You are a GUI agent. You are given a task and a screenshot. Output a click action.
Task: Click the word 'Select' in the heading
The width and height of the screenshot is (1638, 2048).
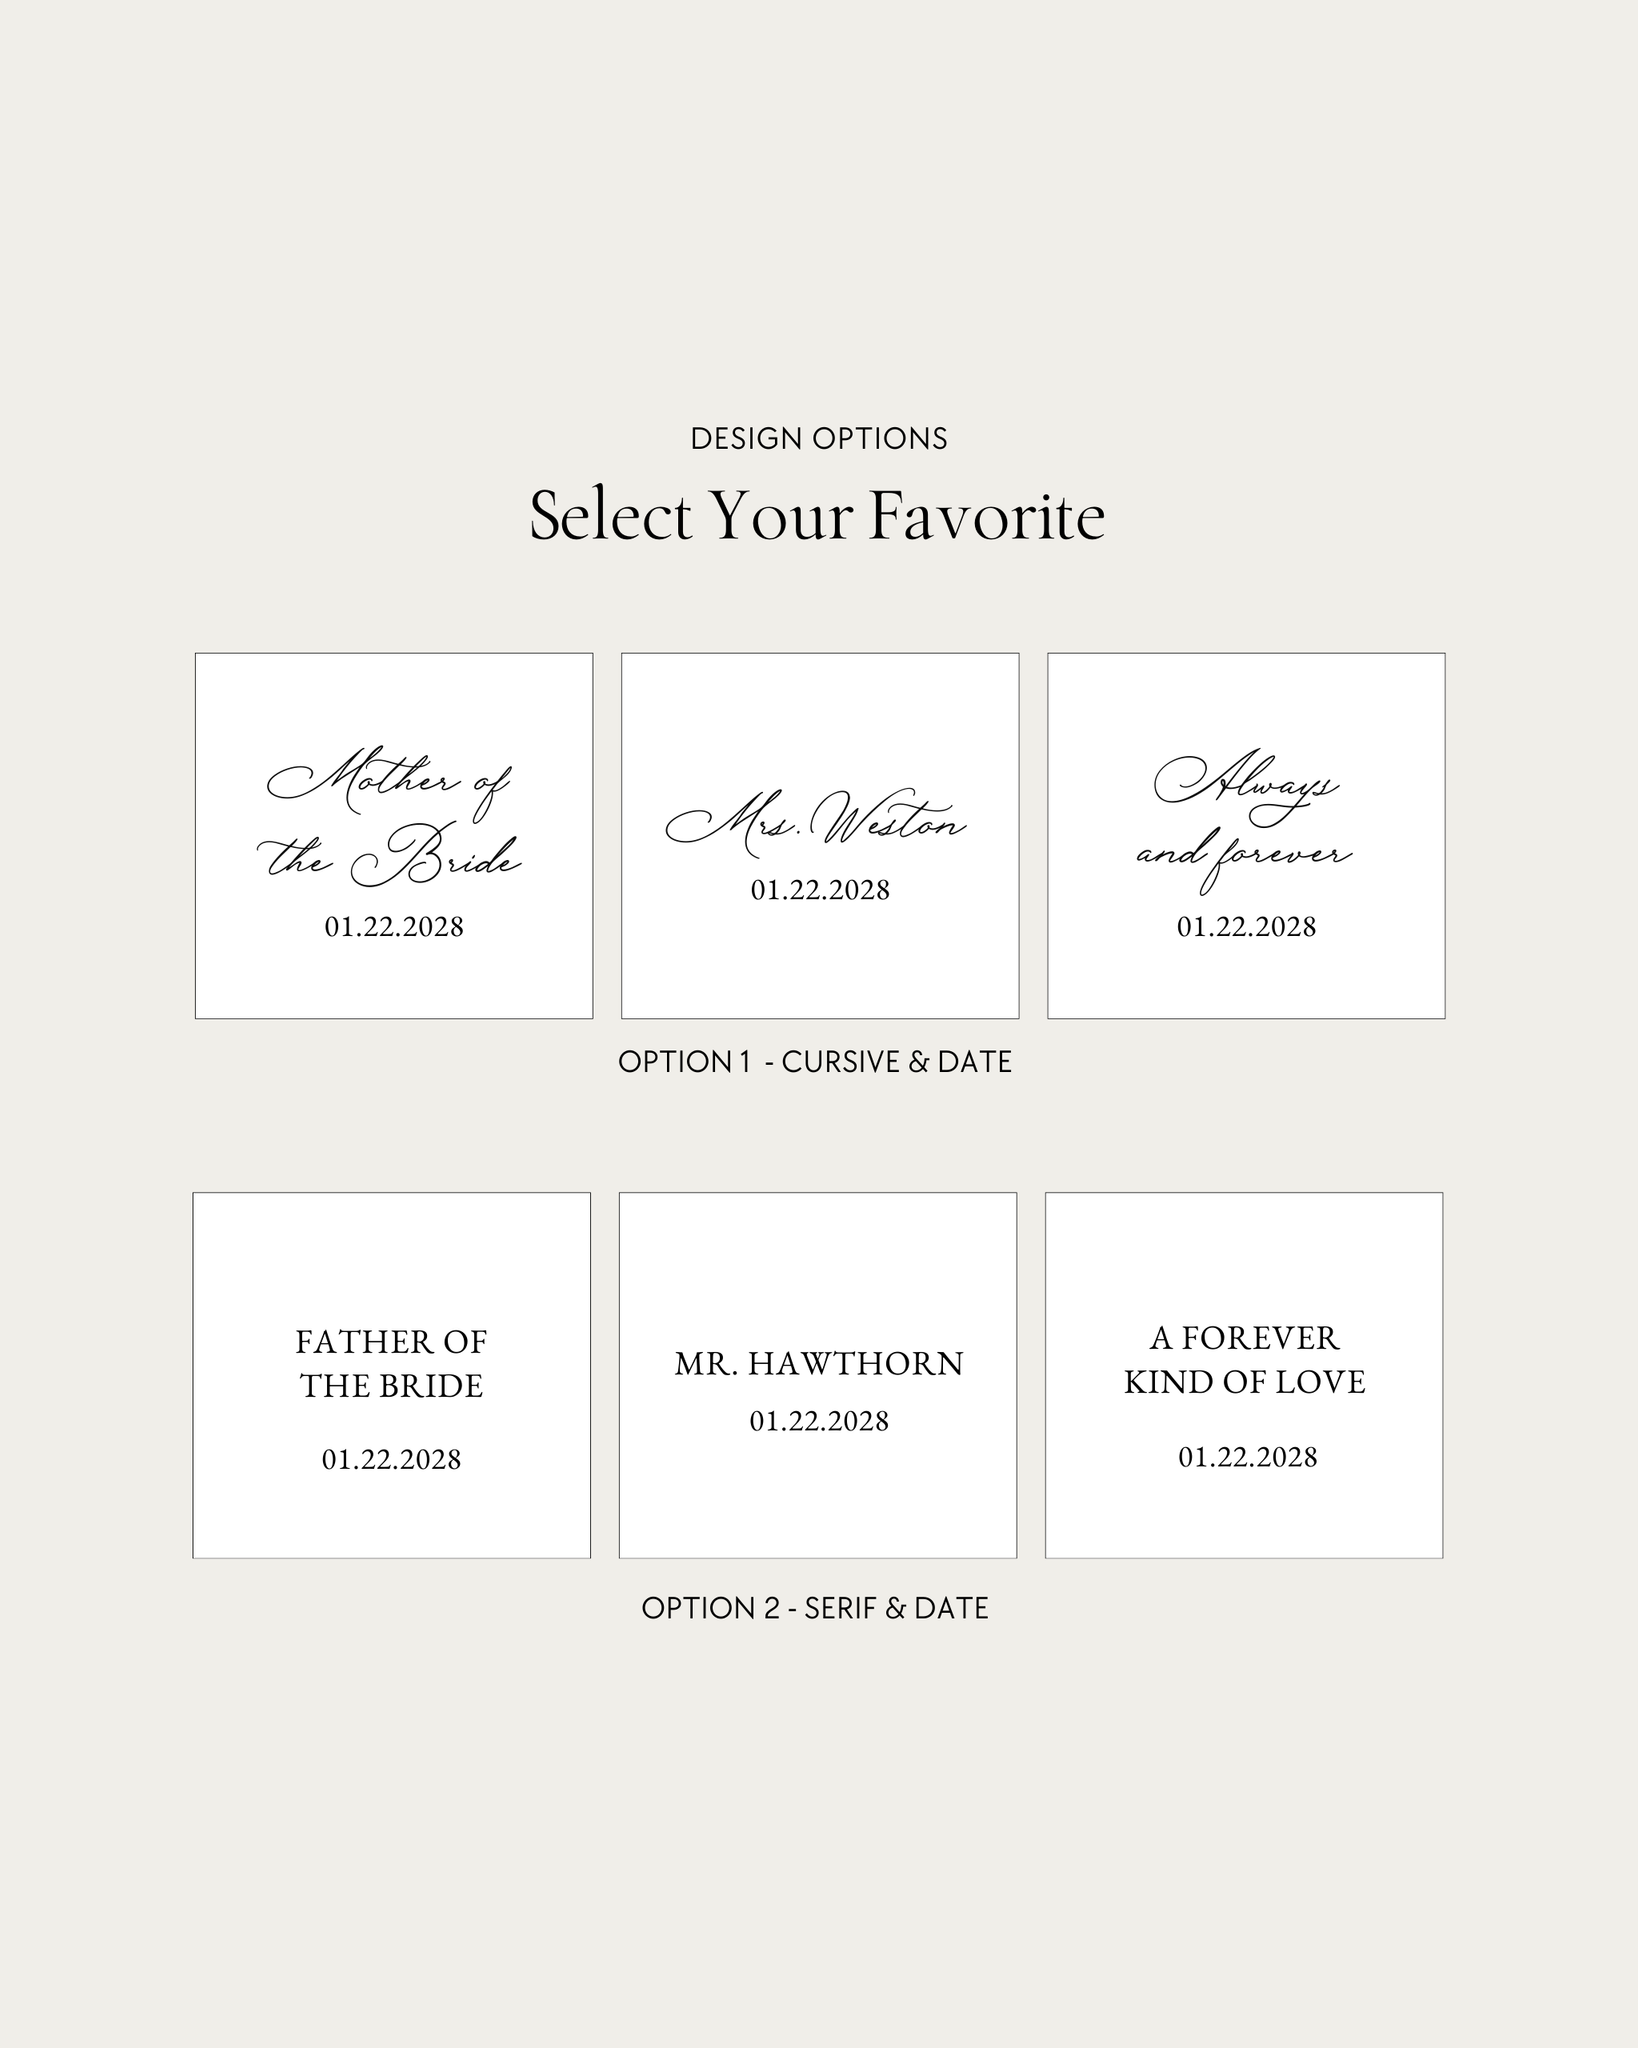610,517
